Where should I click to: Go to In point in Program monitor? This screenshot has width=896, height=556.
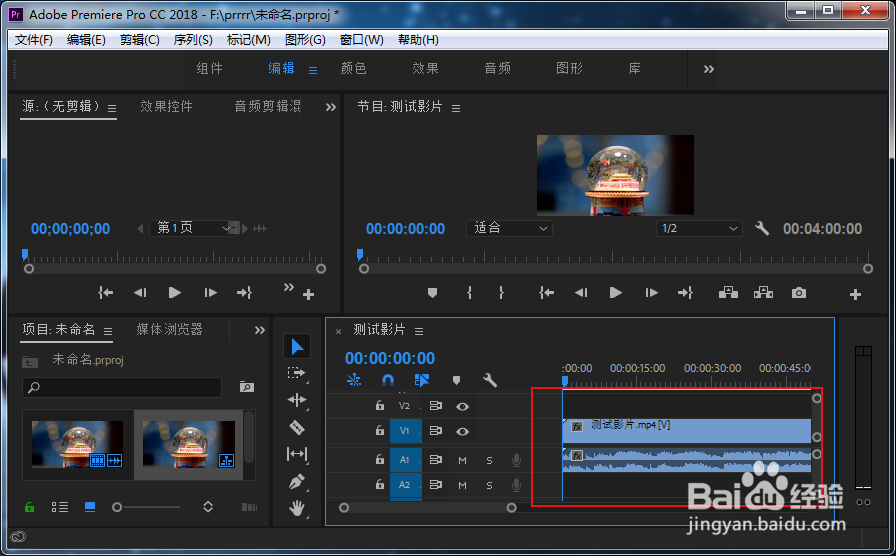pyautogui.click(x=546, y=293)
